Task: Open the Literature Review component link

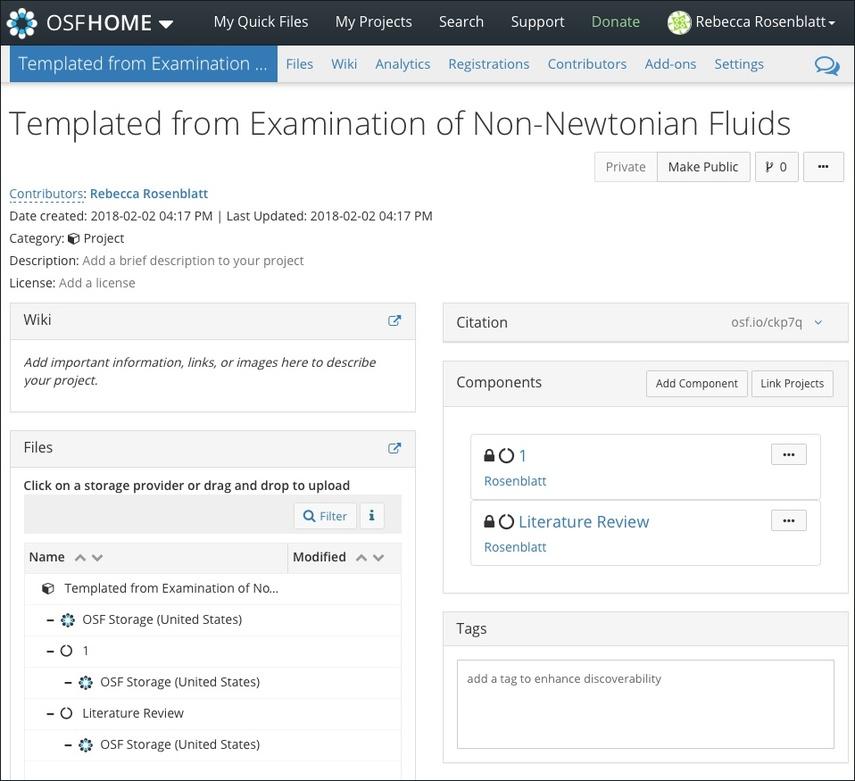Action: [583, 522]
